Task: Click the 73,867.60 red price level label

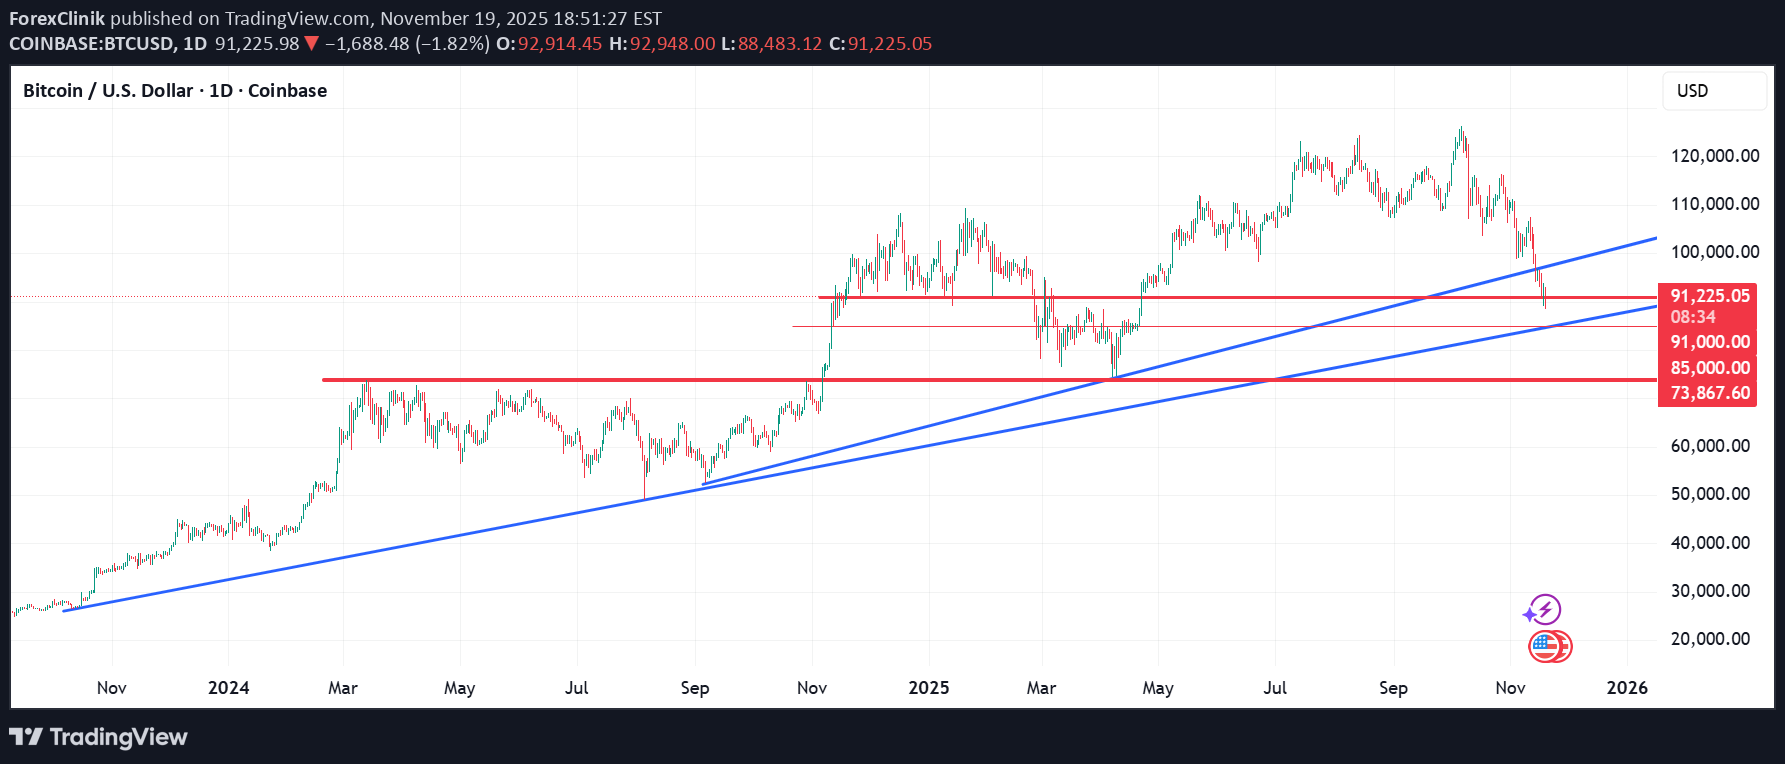Action: 1710,393
